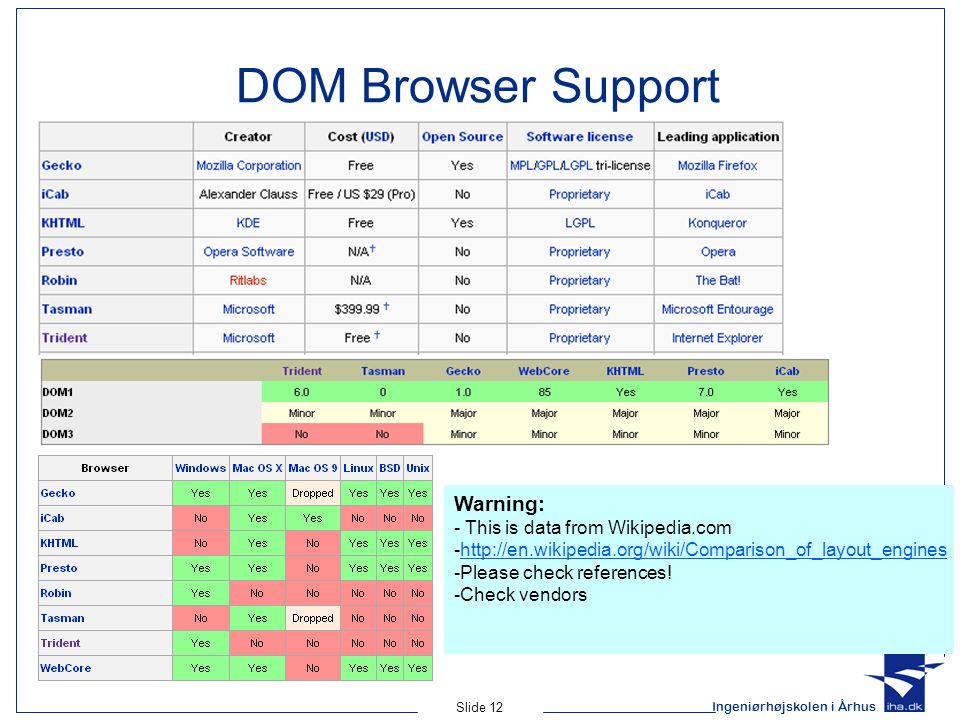Screen dimensions: 960x720
Task: Click the Trident header in DOM table
Action: click(302, 371)
